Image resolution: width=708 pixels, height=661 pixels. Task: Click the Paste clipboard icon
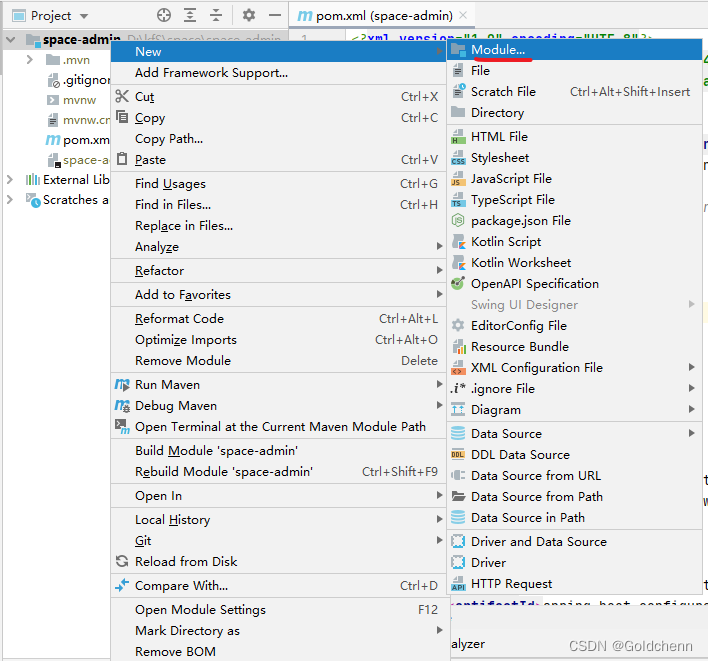[x=122, y=159]
